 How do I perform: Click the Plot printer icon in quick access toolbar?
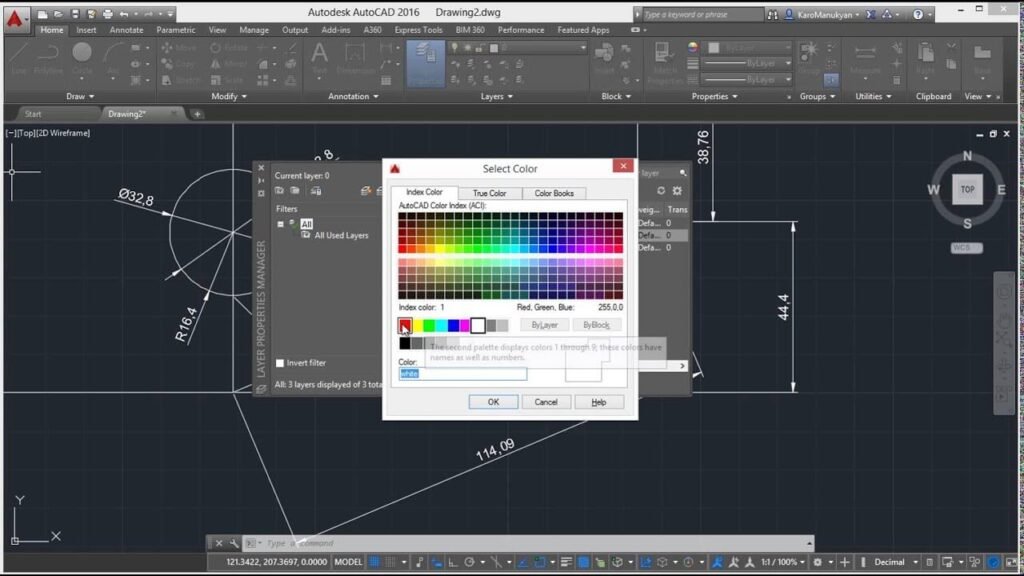(x=108, y=14)
